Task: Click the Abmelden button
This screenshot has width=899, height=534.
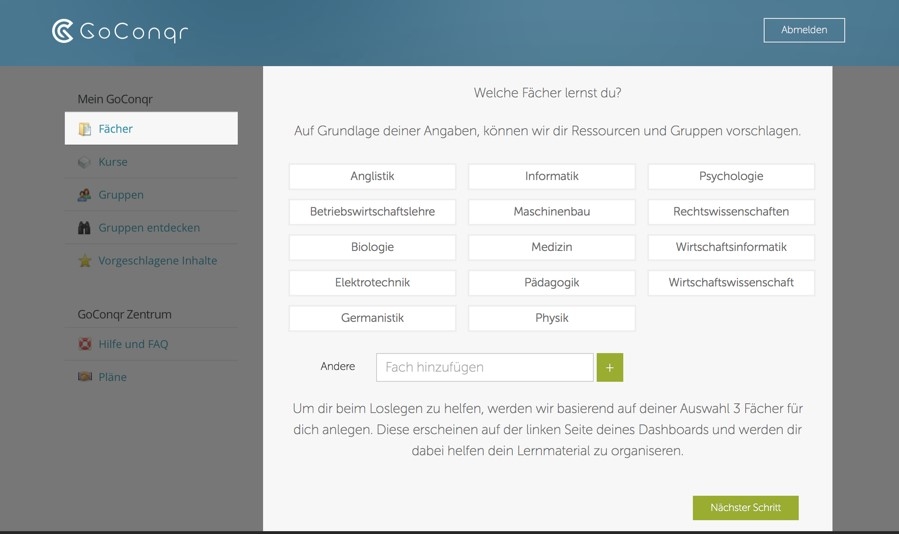Action: [804, 30]
